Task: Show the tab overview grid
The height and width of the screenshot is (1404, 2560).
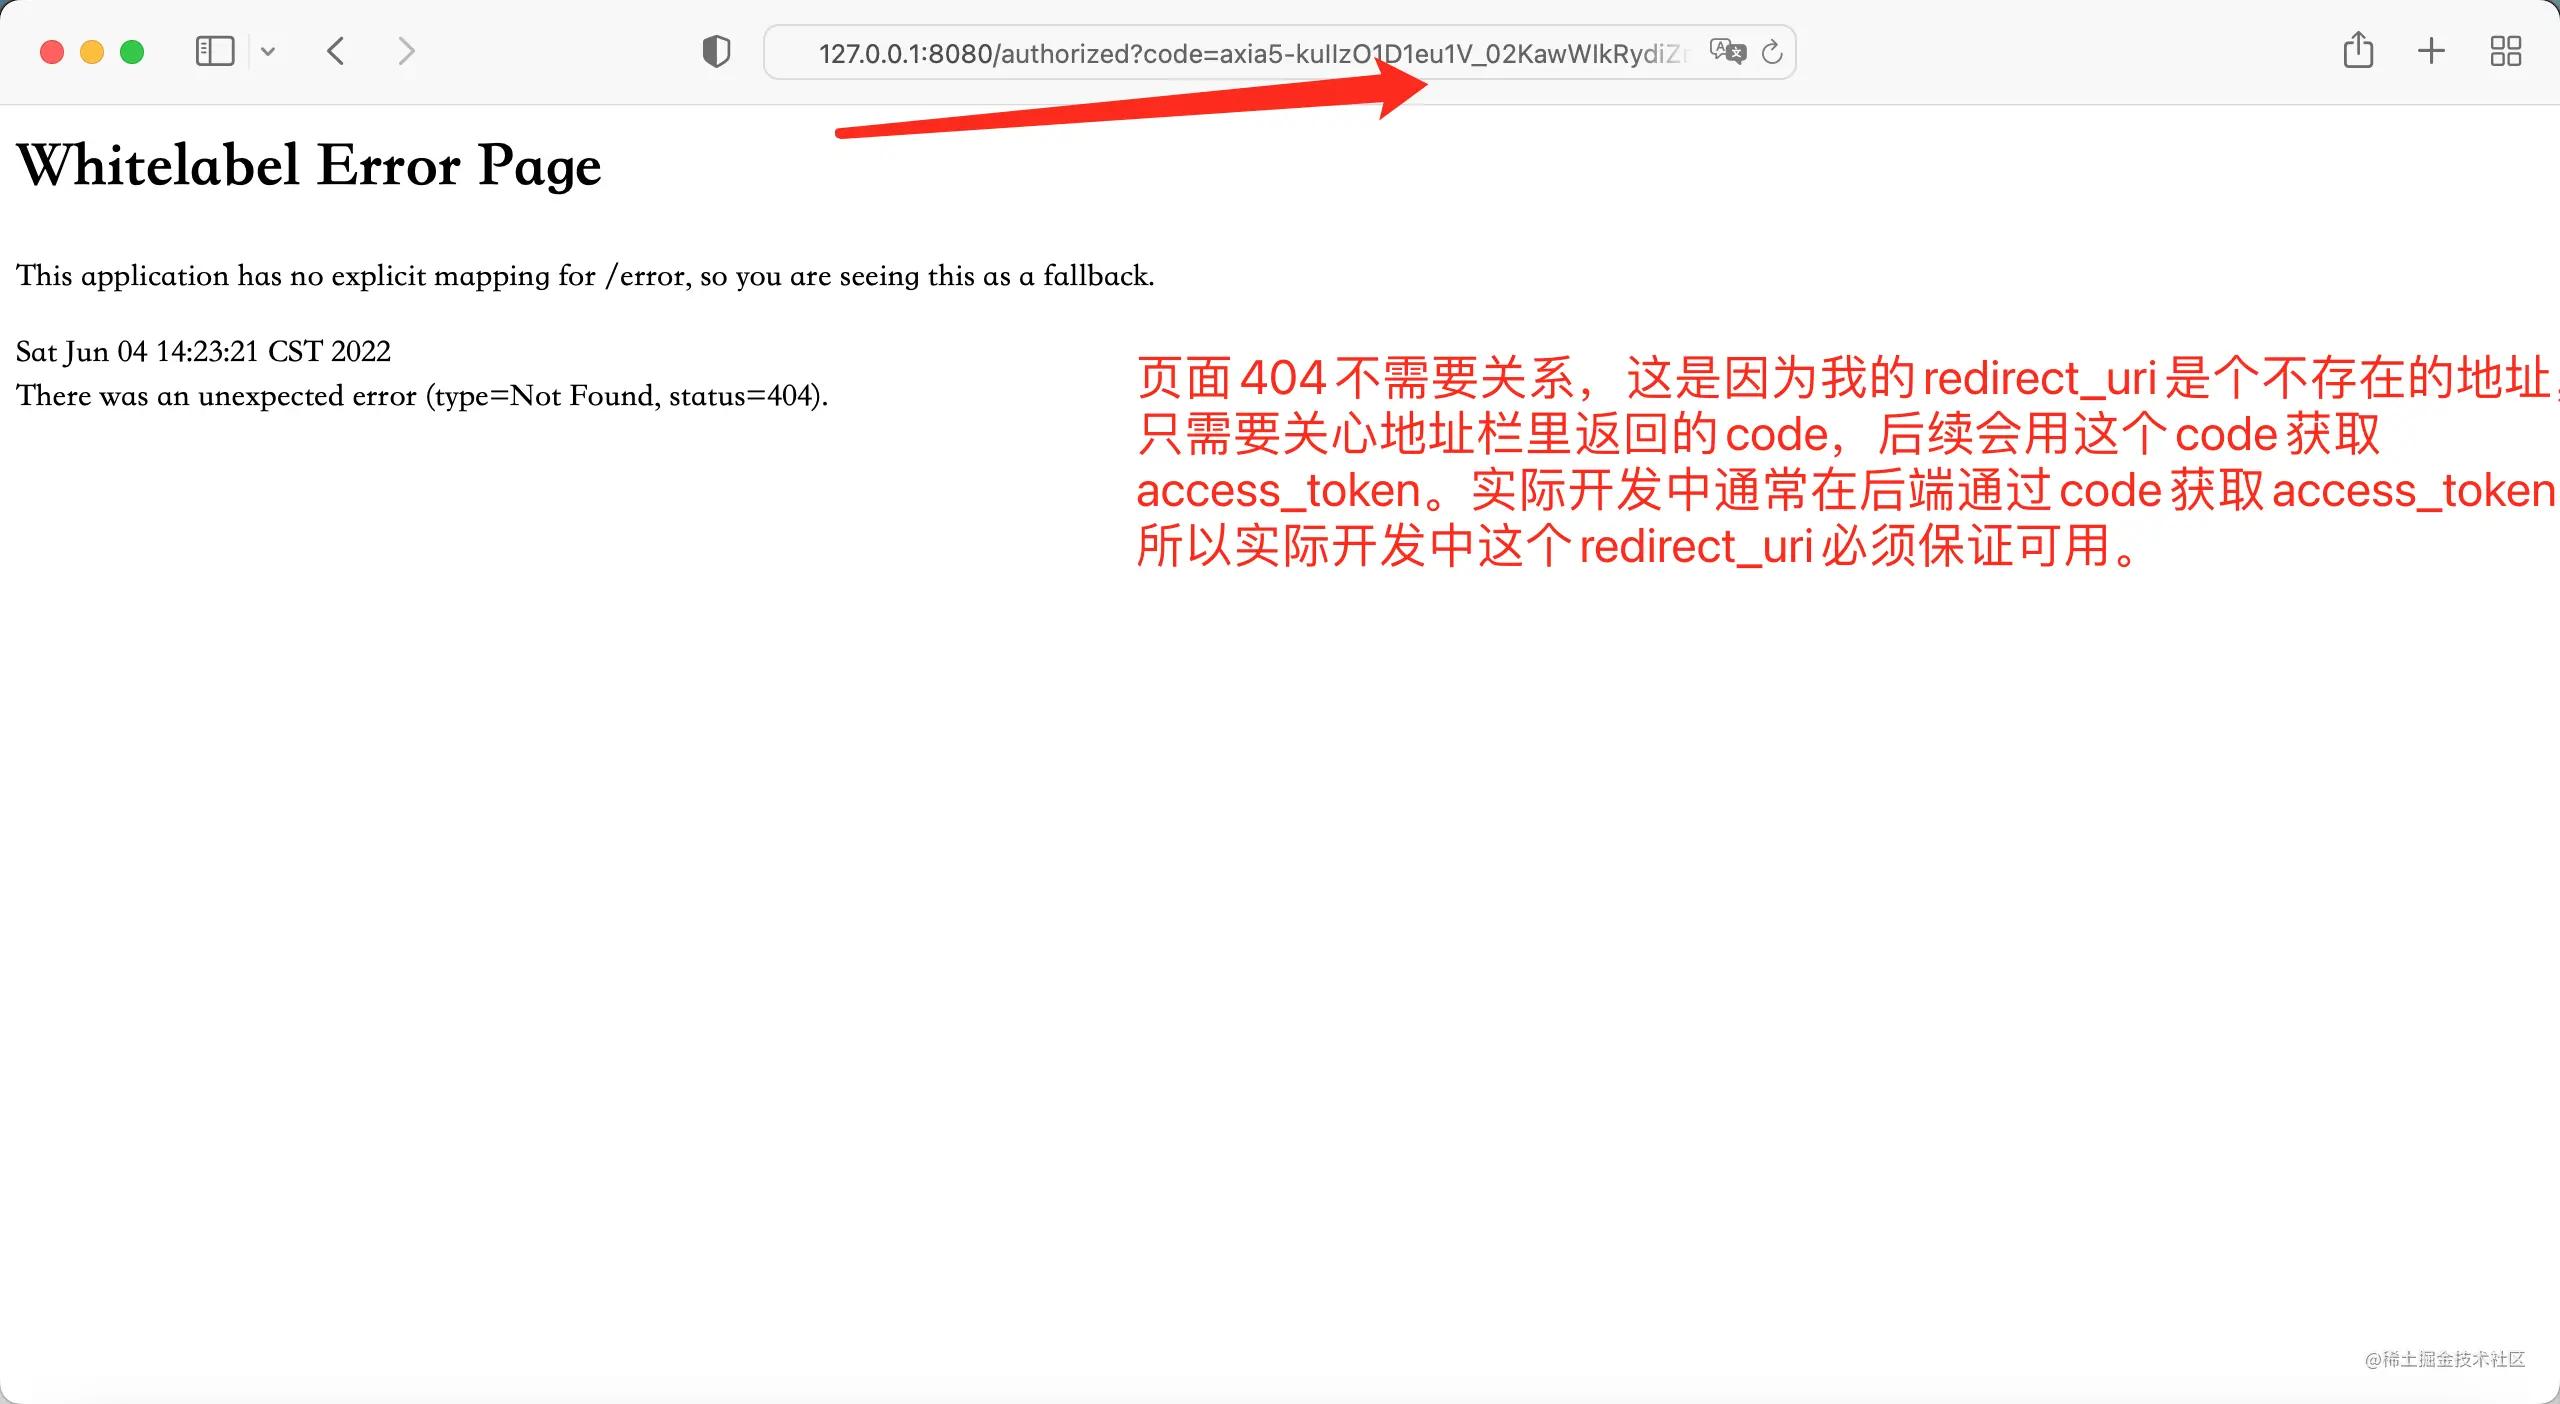Action: click(x=2506, y=50)
